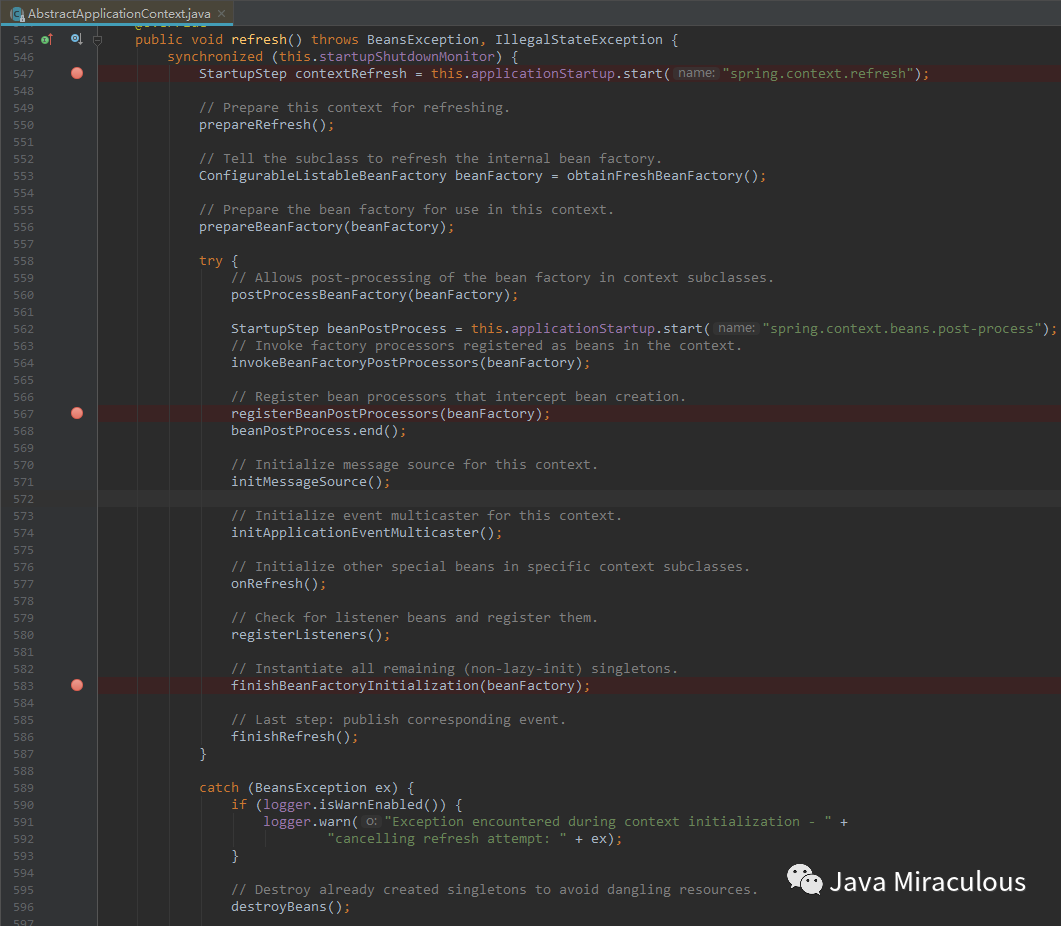1061x926 pixels.
Task: Collapse the refresh() method with the fold marker
Action: 97,40
